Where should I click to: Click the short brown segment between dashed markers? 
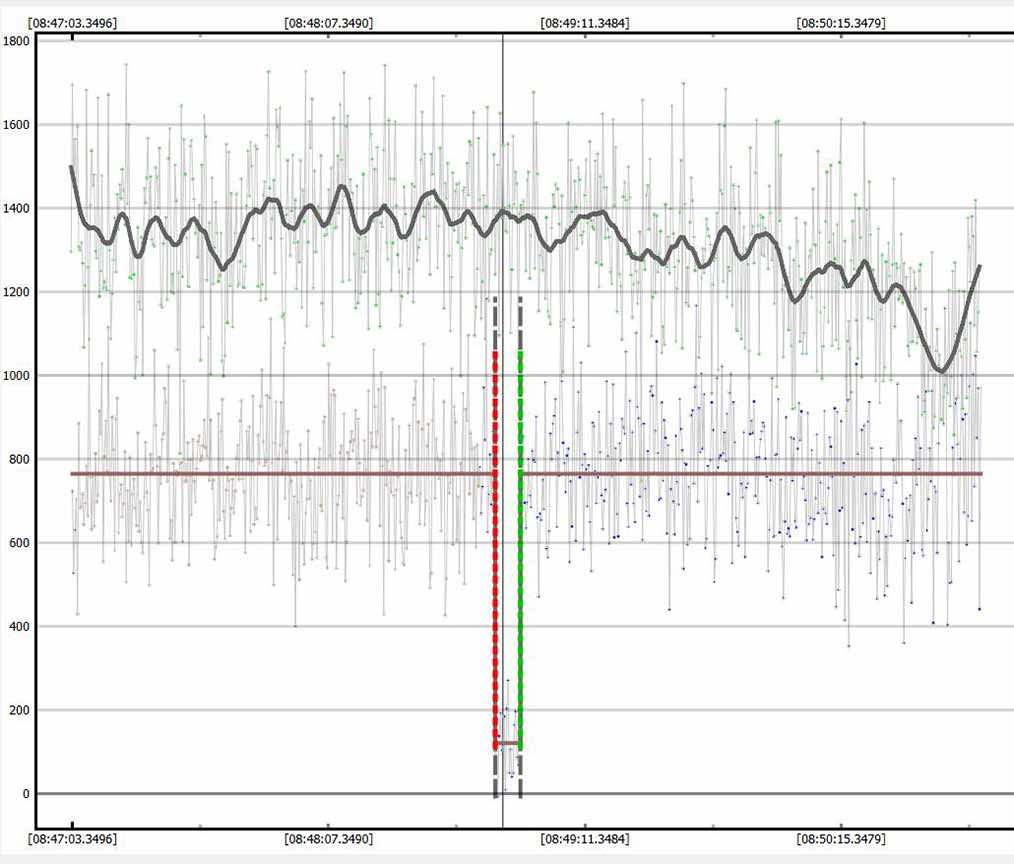tap(508, 743)
